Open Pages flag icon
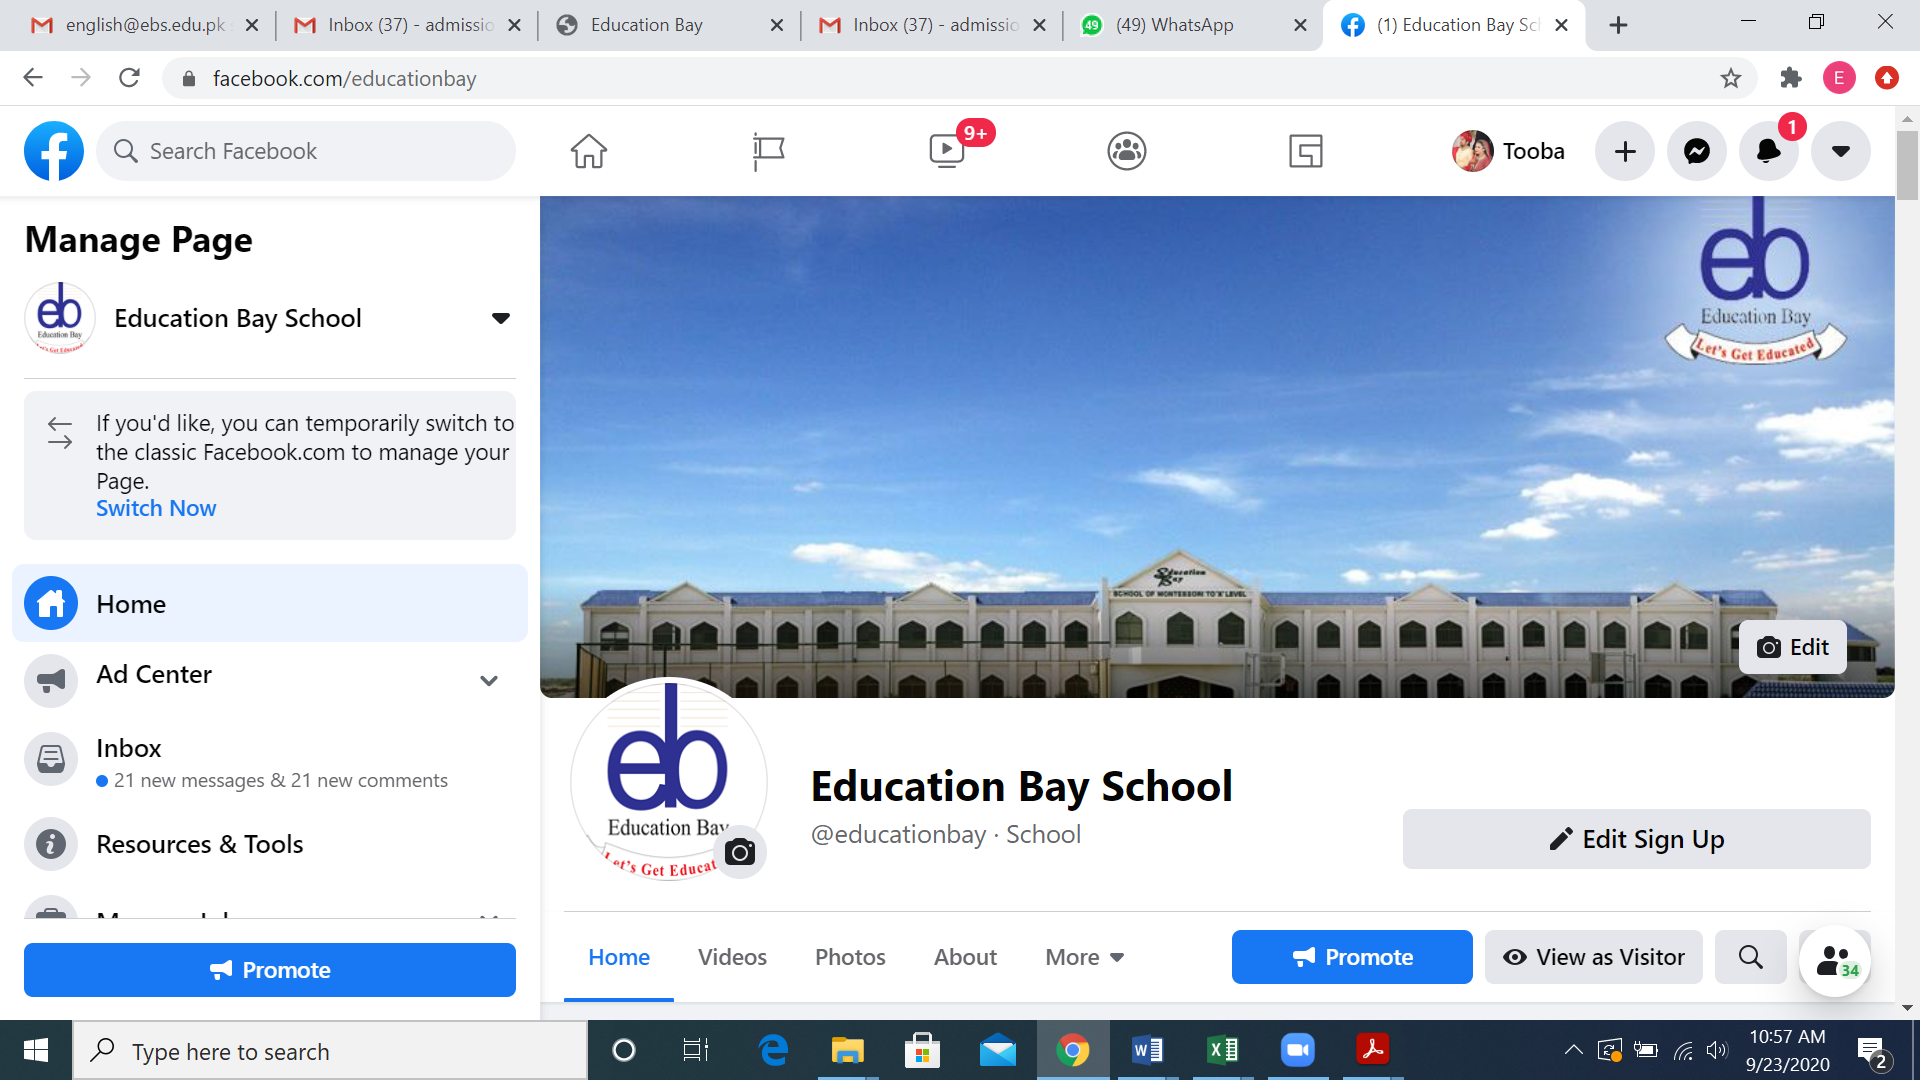The width and height of the screenshot is (1920, 1080). tap(768, 151)
